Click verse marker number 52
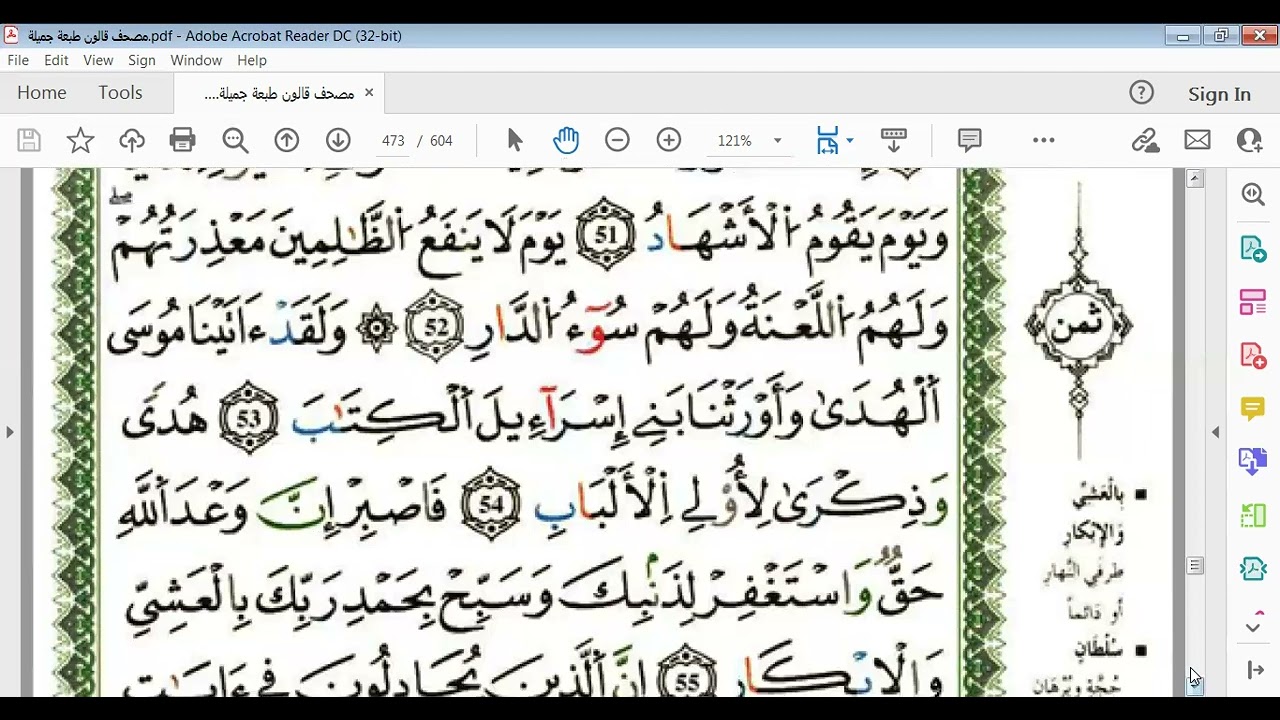 pos(436,327)
